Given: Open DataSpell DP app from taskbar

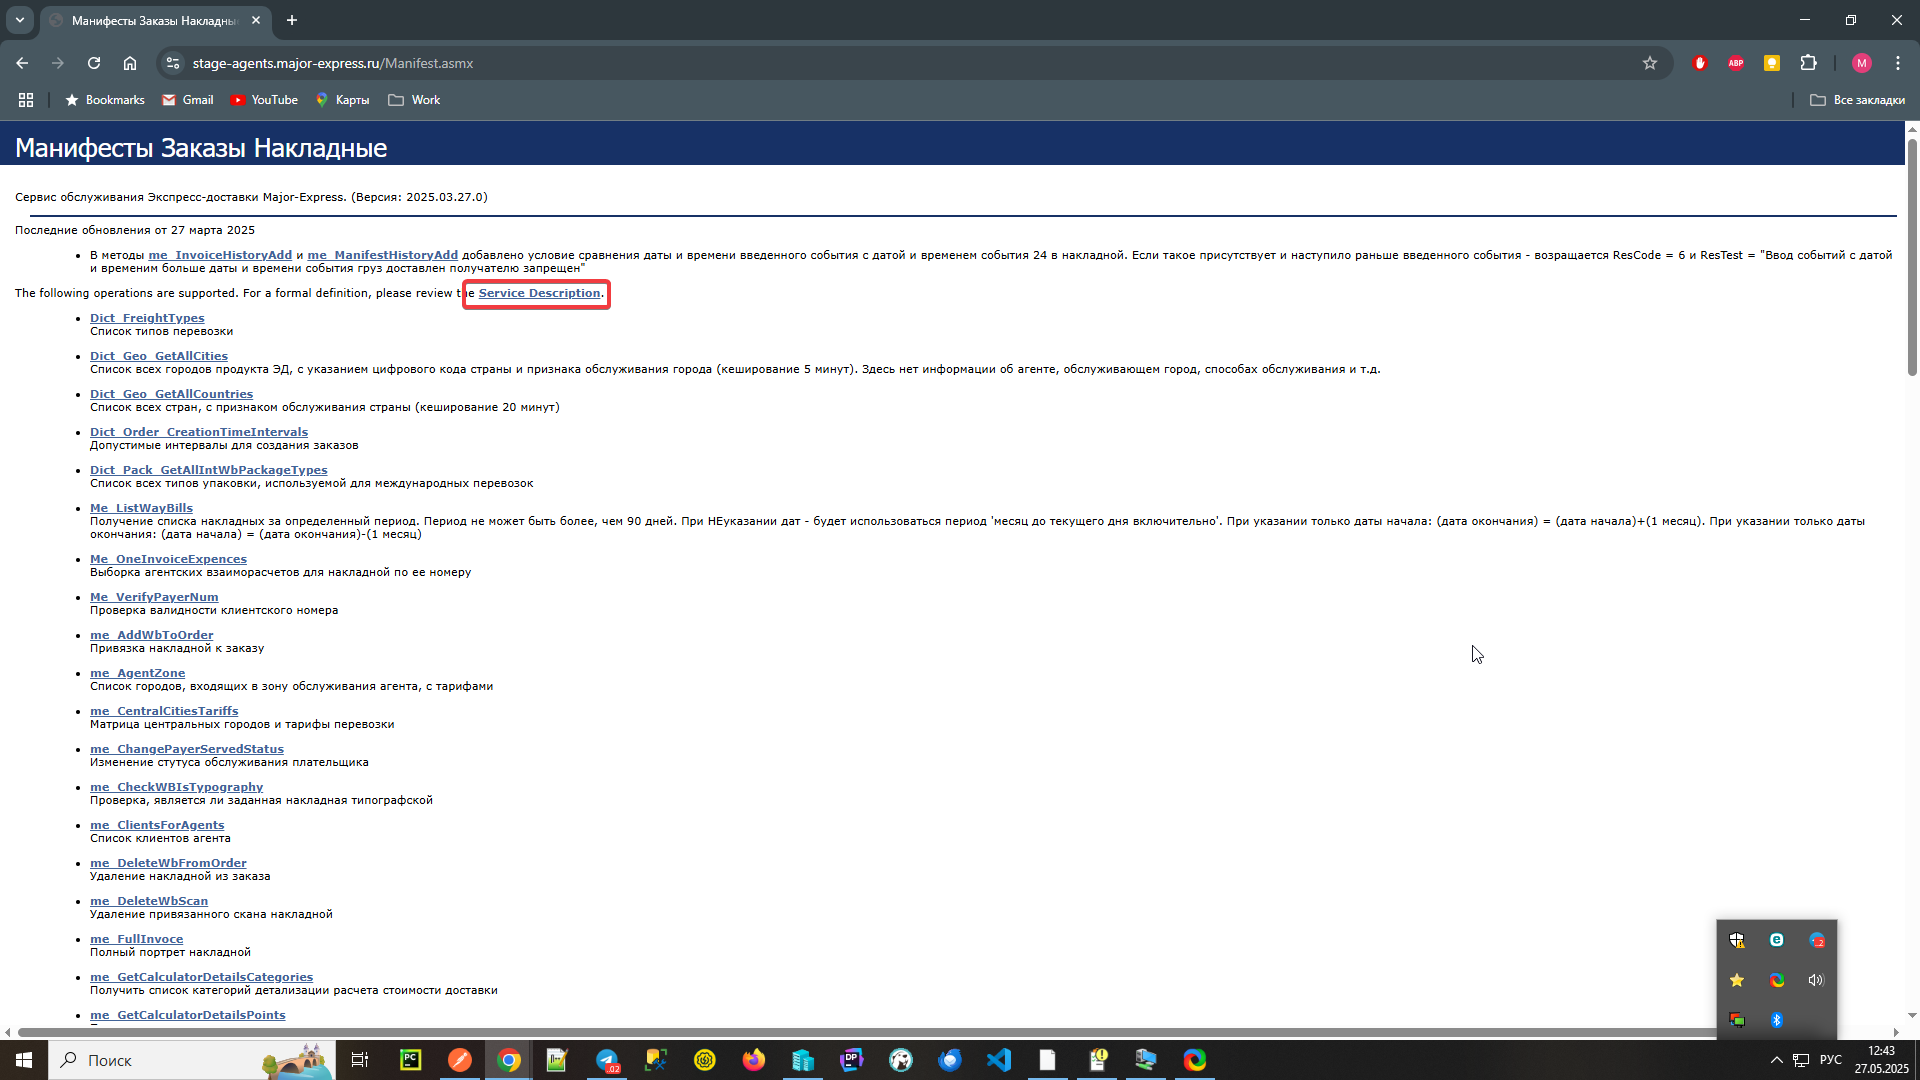Looking at the screenshot, I should pos(852,1060).
